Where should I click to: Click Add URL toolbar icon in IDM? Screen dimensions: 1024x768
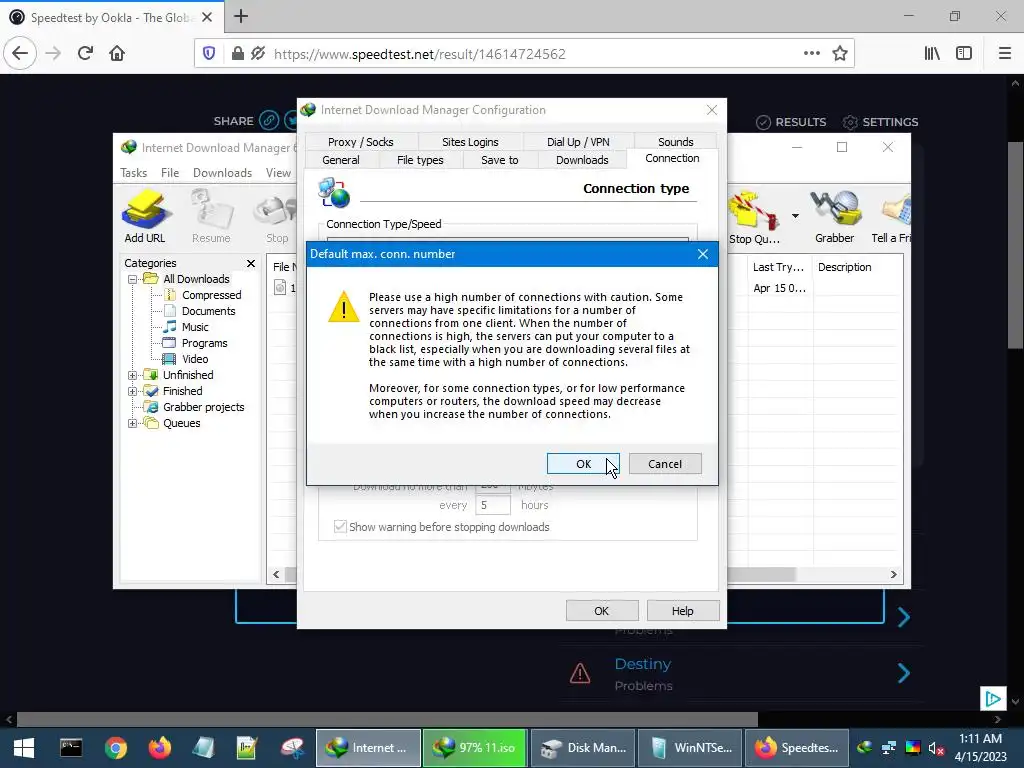pyautogui.click(x=145, y=217)
